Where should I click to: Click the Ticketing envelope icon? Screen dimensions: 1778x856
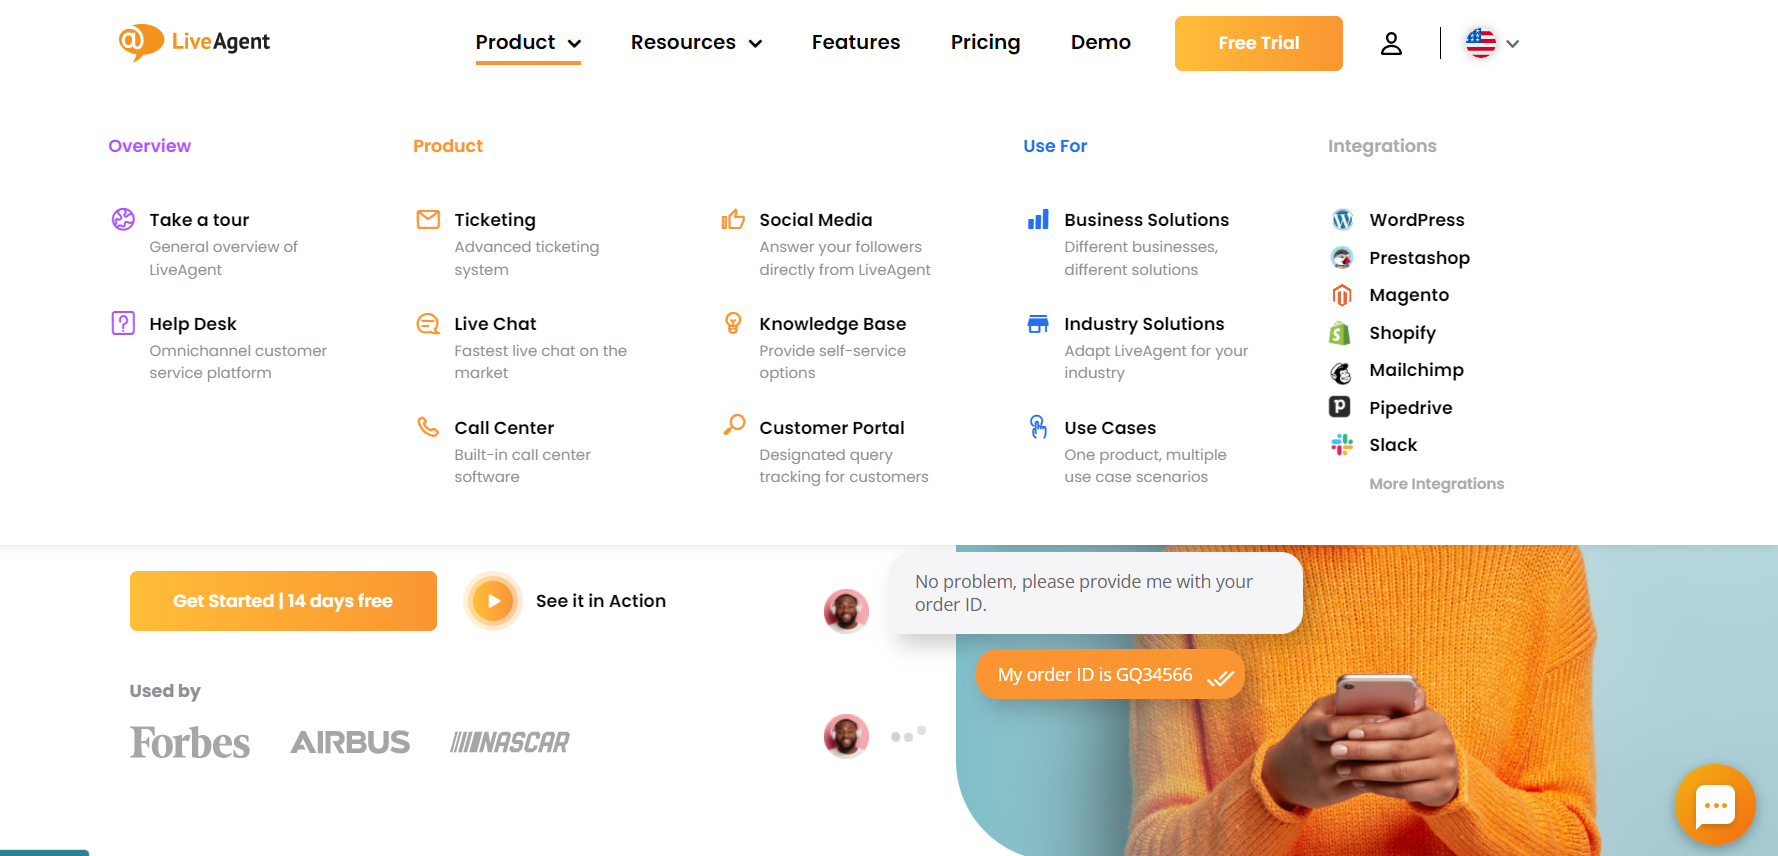428,219
